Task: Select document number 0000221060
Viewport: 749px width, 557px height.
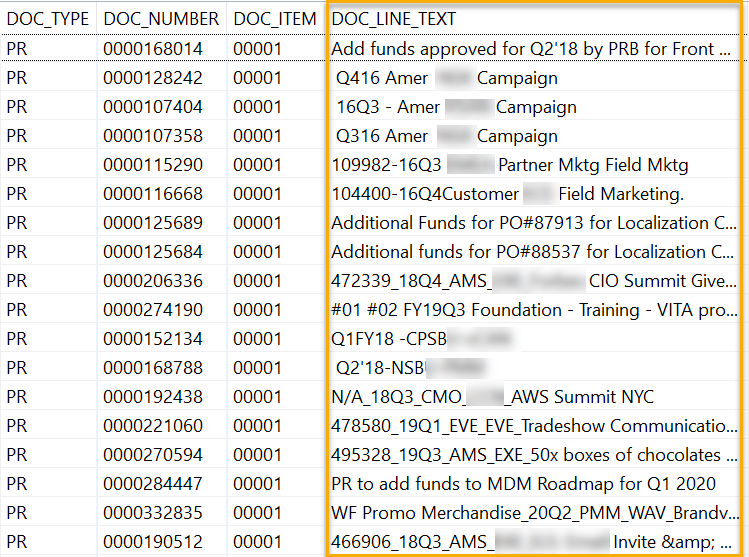Action: 153,426
